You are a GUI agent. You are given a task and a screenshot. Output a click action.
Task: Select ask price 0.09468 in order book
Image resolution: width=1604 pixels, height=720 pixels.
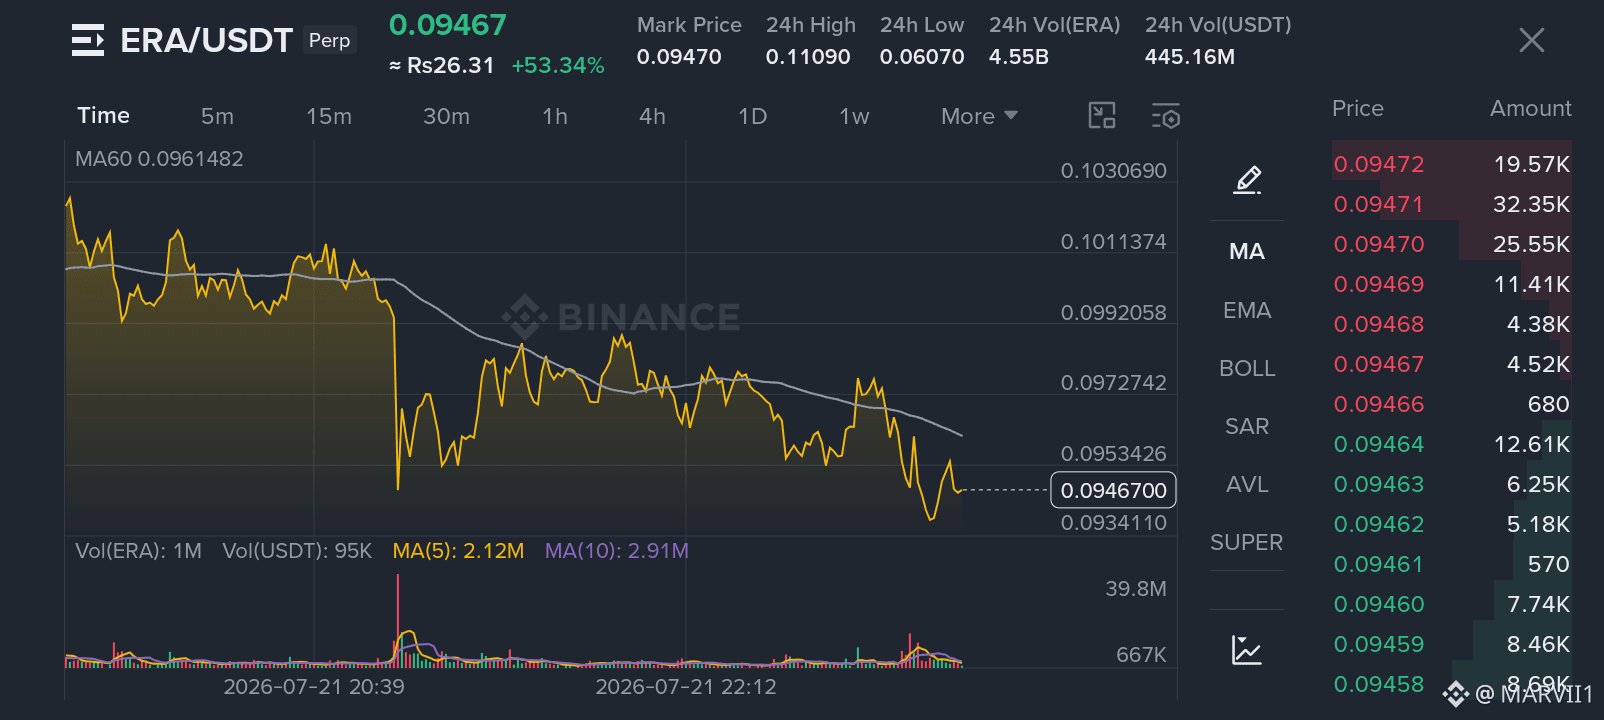tap(1379, 324)
